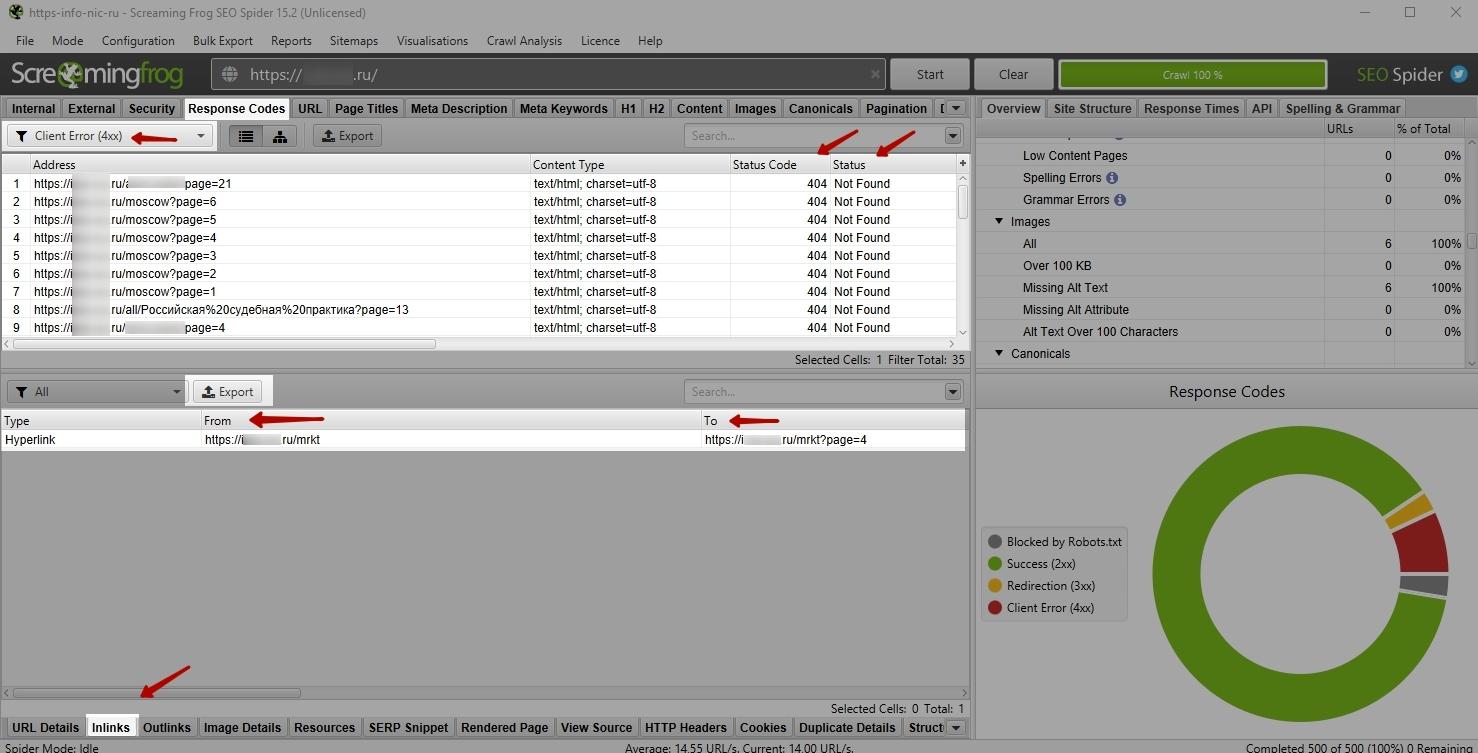Click plus icon to add table column
The height and width of the screenshot is (753, 1478).
[x=963, y=164]
